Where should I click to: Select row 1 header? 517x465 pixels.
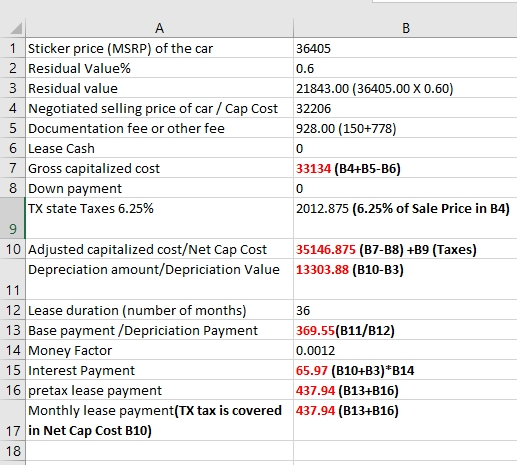(13, 48)
